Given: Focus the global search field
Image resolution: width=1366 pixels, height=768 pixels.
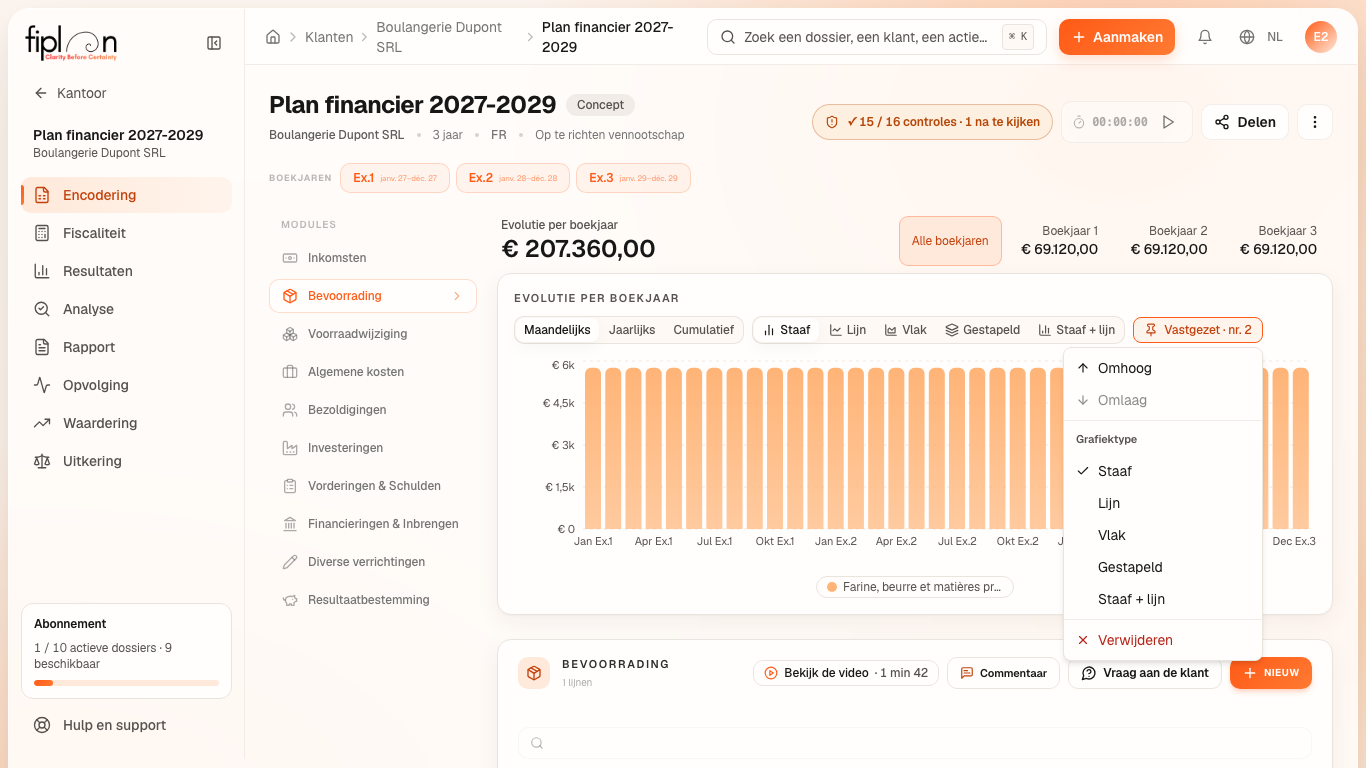Looking at the screenshot, I should click(877, 37).
